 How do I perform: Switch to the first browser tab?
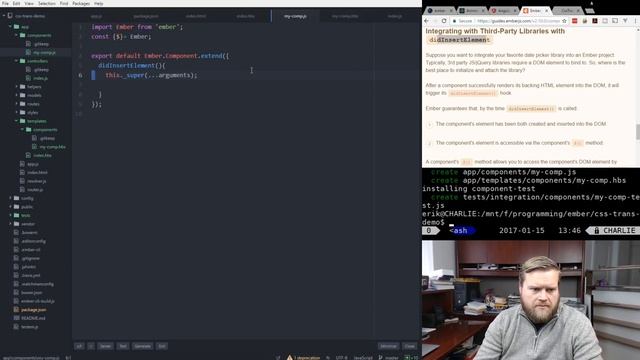point(440,11)
